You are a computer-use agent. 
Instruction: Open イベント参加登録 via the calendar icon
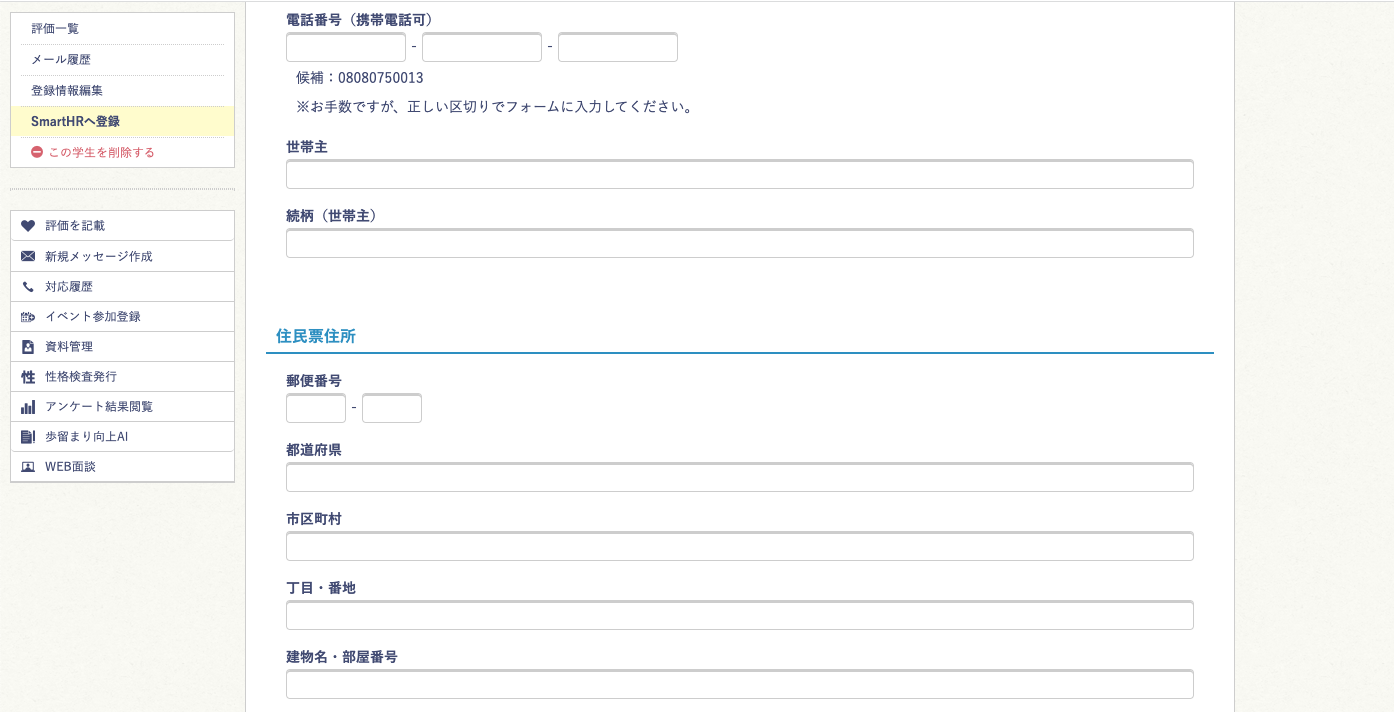[x=27, y=316]
